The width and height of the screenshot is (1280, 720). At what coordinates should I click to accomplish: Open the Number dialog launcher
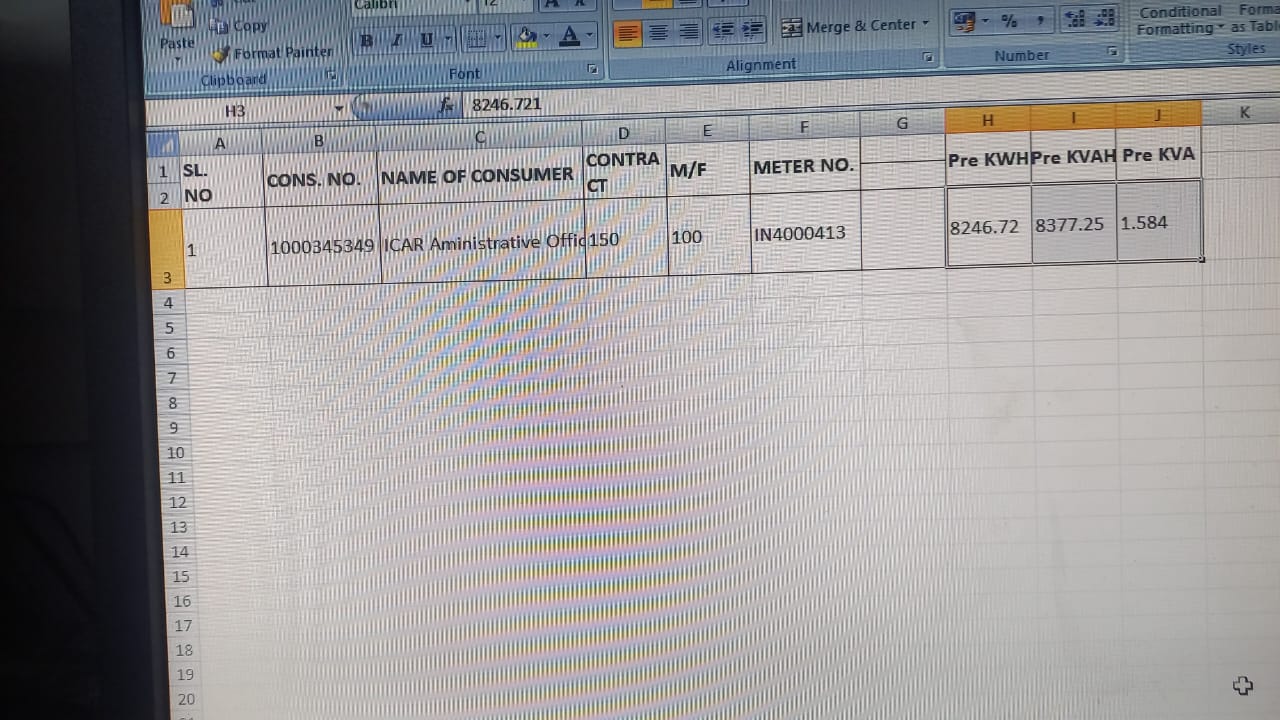[1112, 50]
